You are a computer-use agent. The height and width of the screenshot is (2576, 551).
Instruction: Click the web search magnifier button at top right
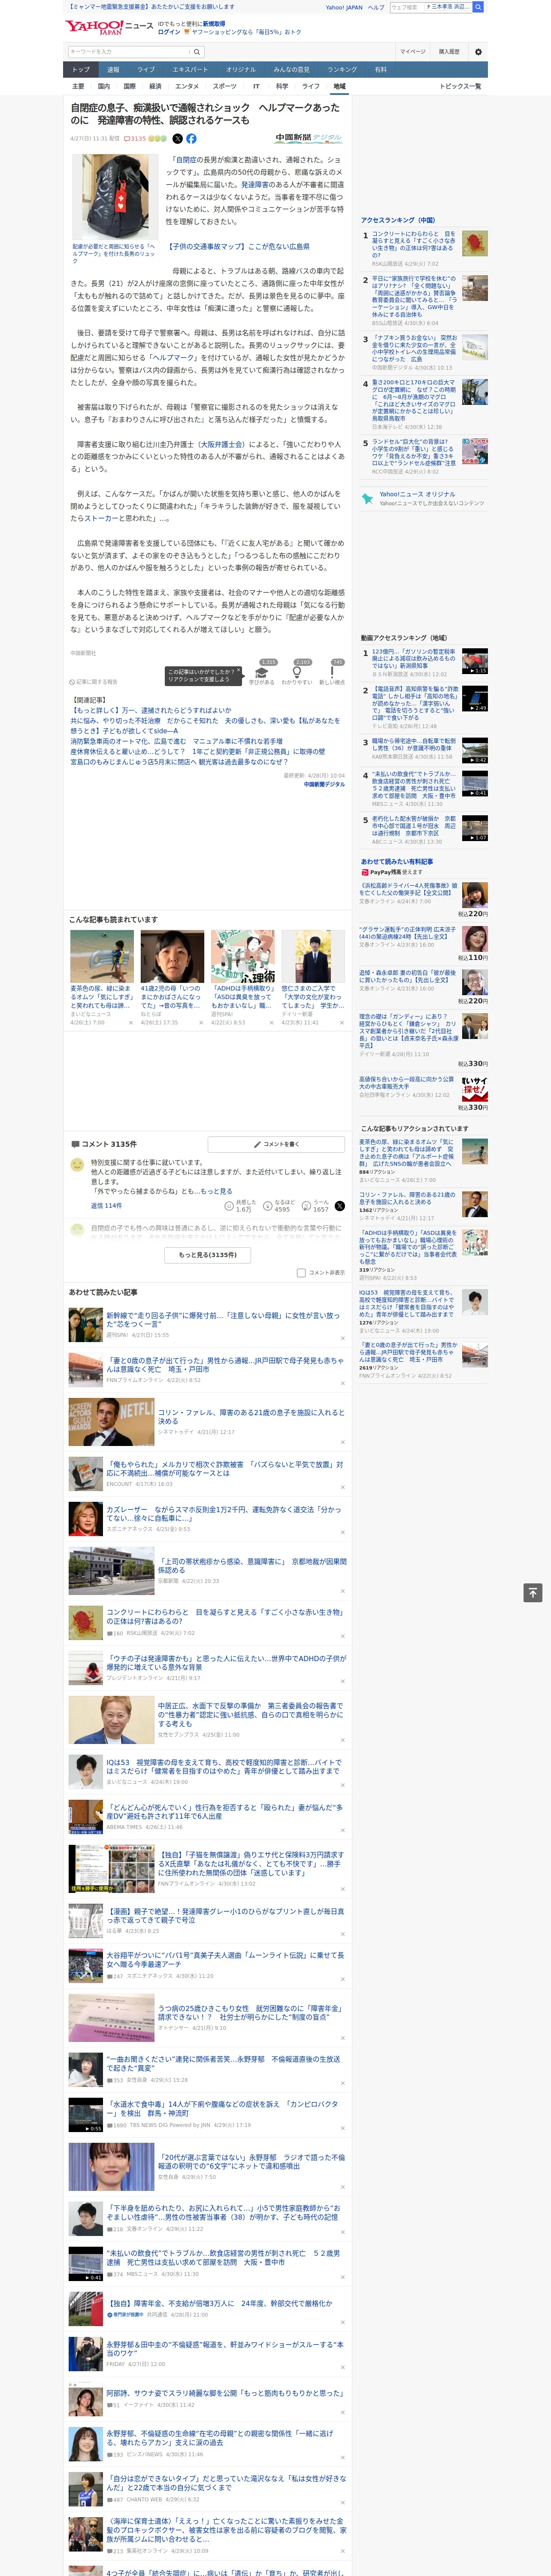(478, 7)
